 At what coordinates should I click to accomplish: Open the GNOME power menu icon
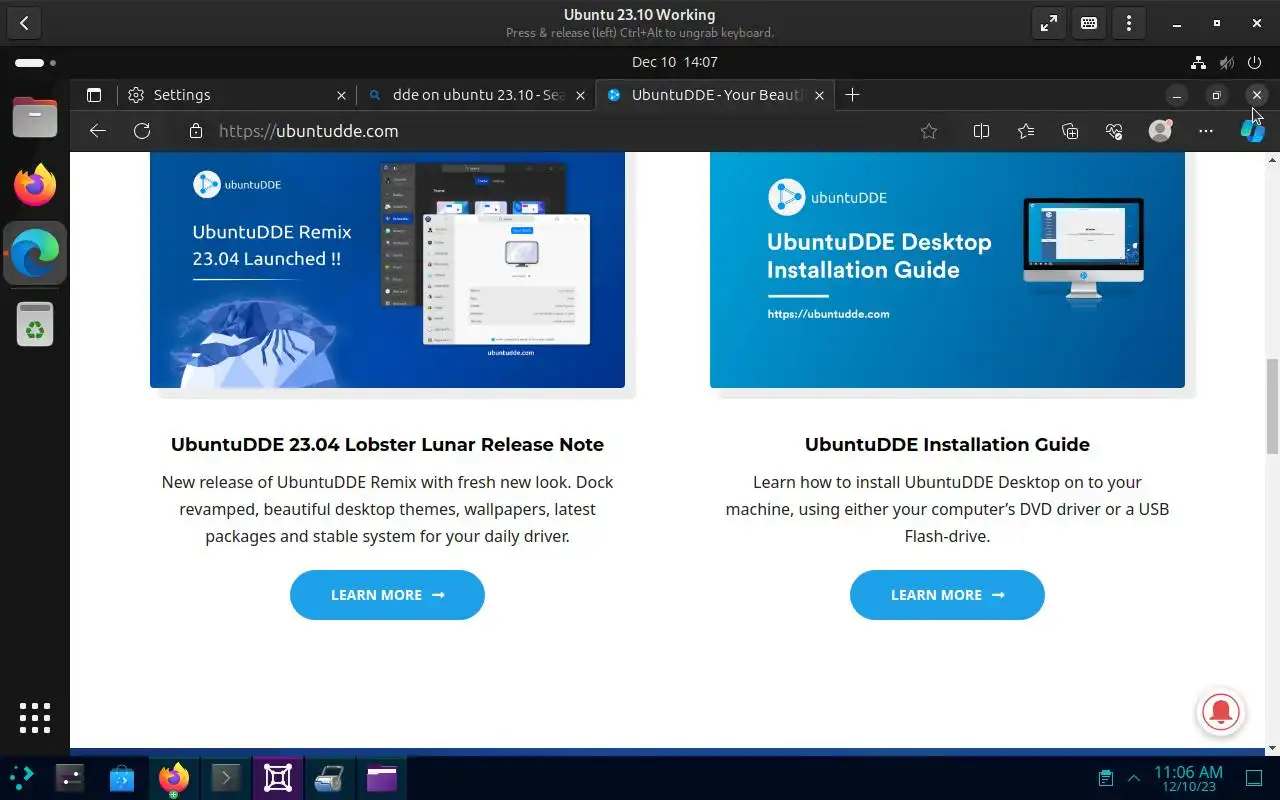click(x=1254, y=62)
